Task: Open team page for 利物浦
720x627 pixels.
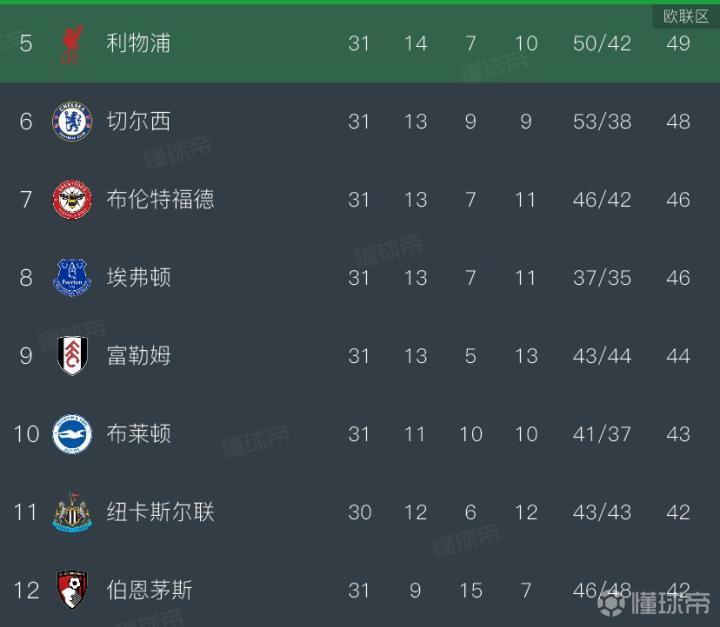Action: click(138, 43)
